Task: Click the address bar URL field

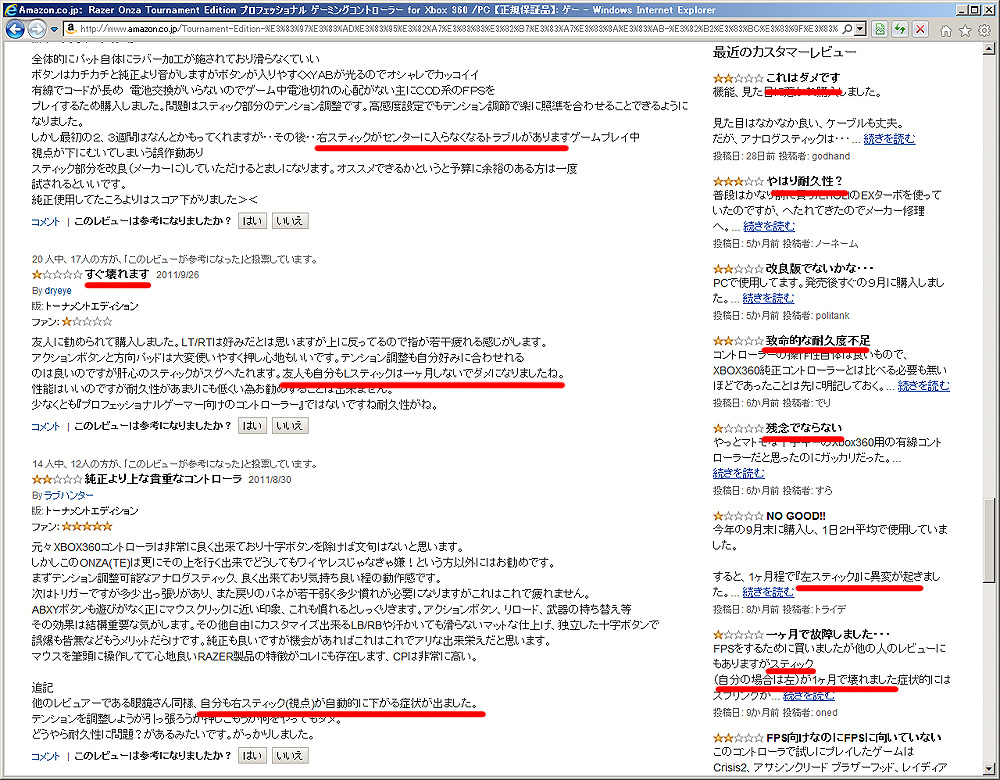Action: point(458,29)
